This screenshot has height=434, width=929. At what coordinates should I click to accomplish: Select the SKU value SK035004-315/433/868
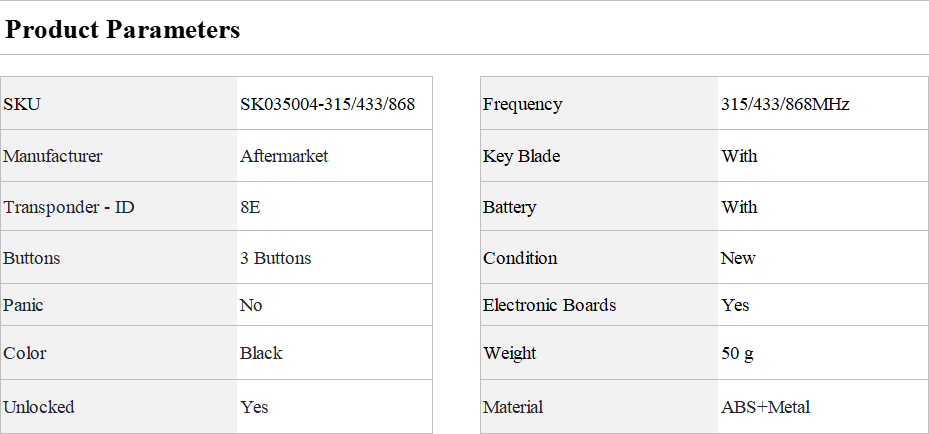(x=327, y=104)
